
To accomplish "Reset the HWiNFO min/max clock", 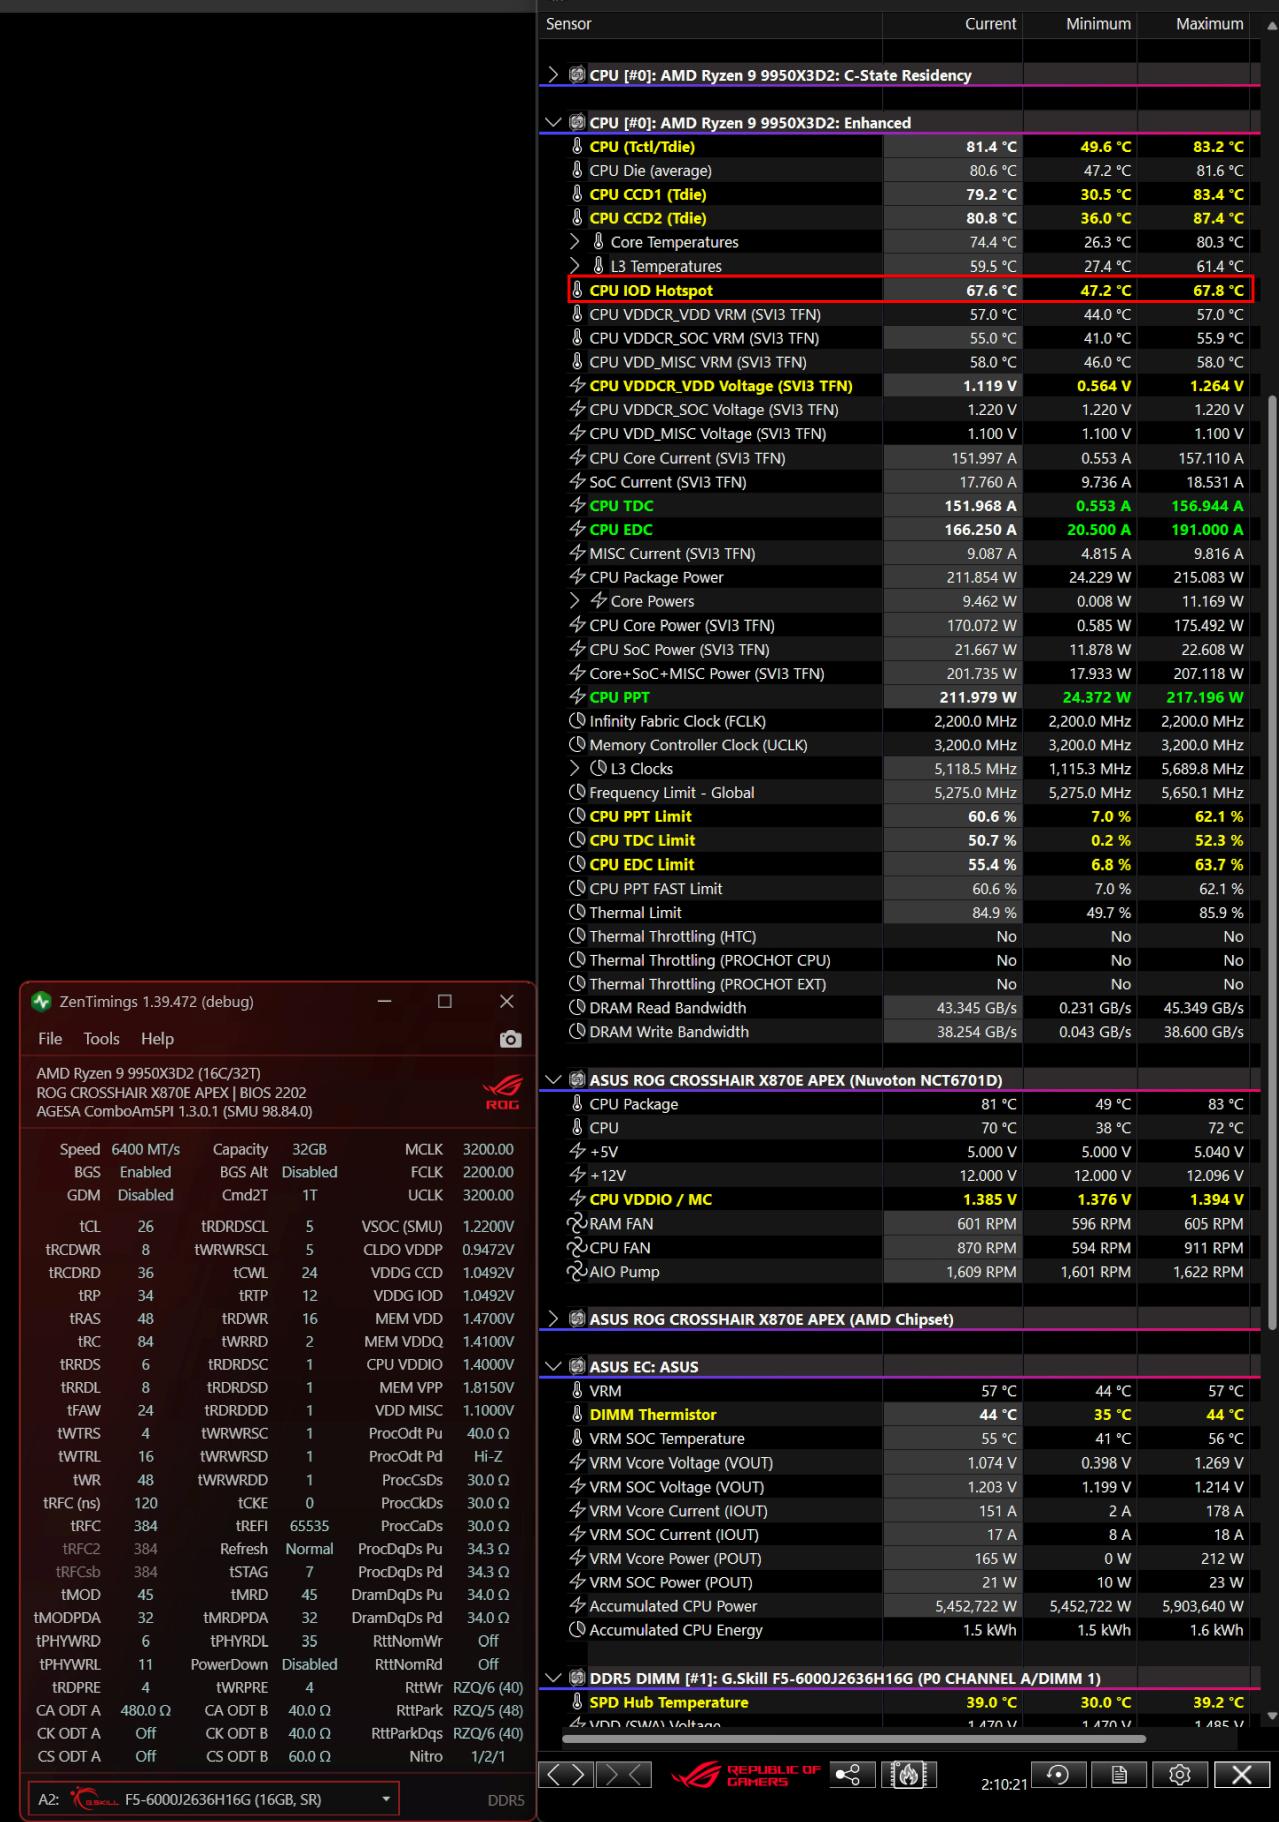I will click(1057, 1774).
